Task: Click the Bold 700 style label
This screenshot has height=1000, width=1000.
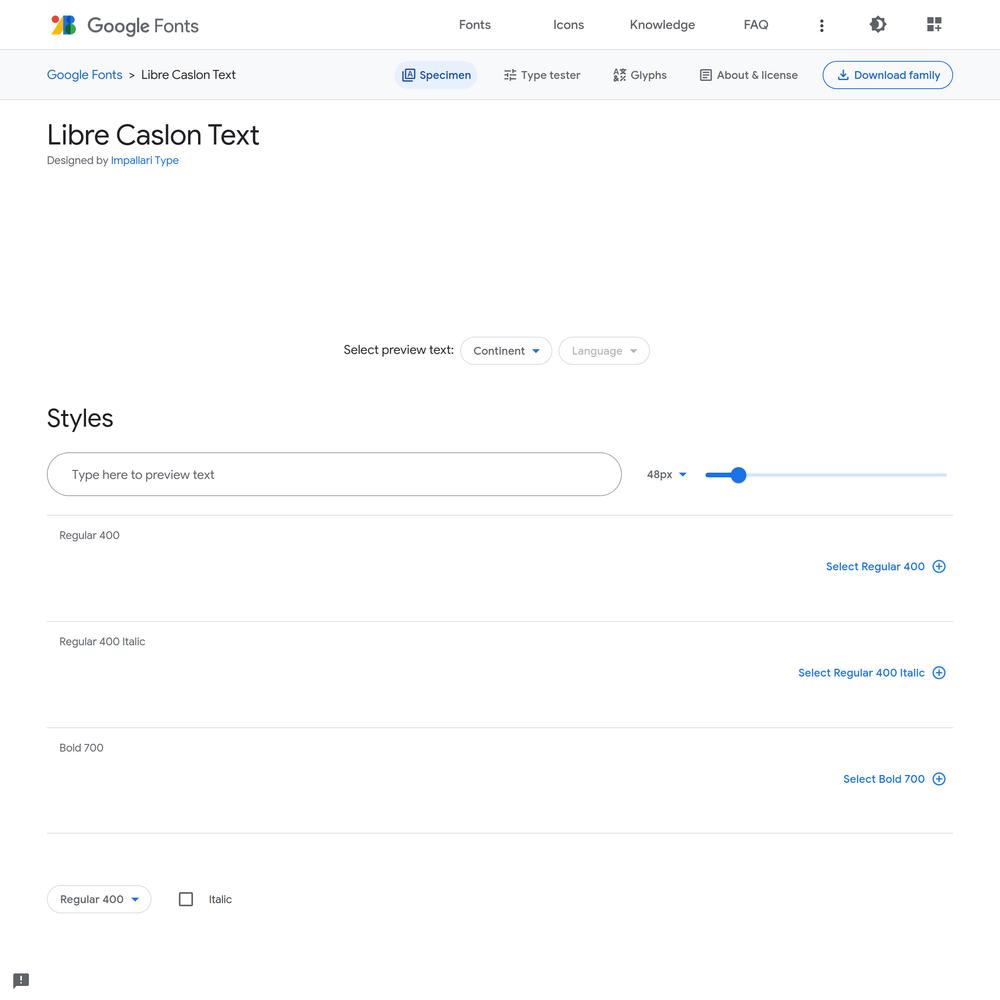Action: (81, 747)
